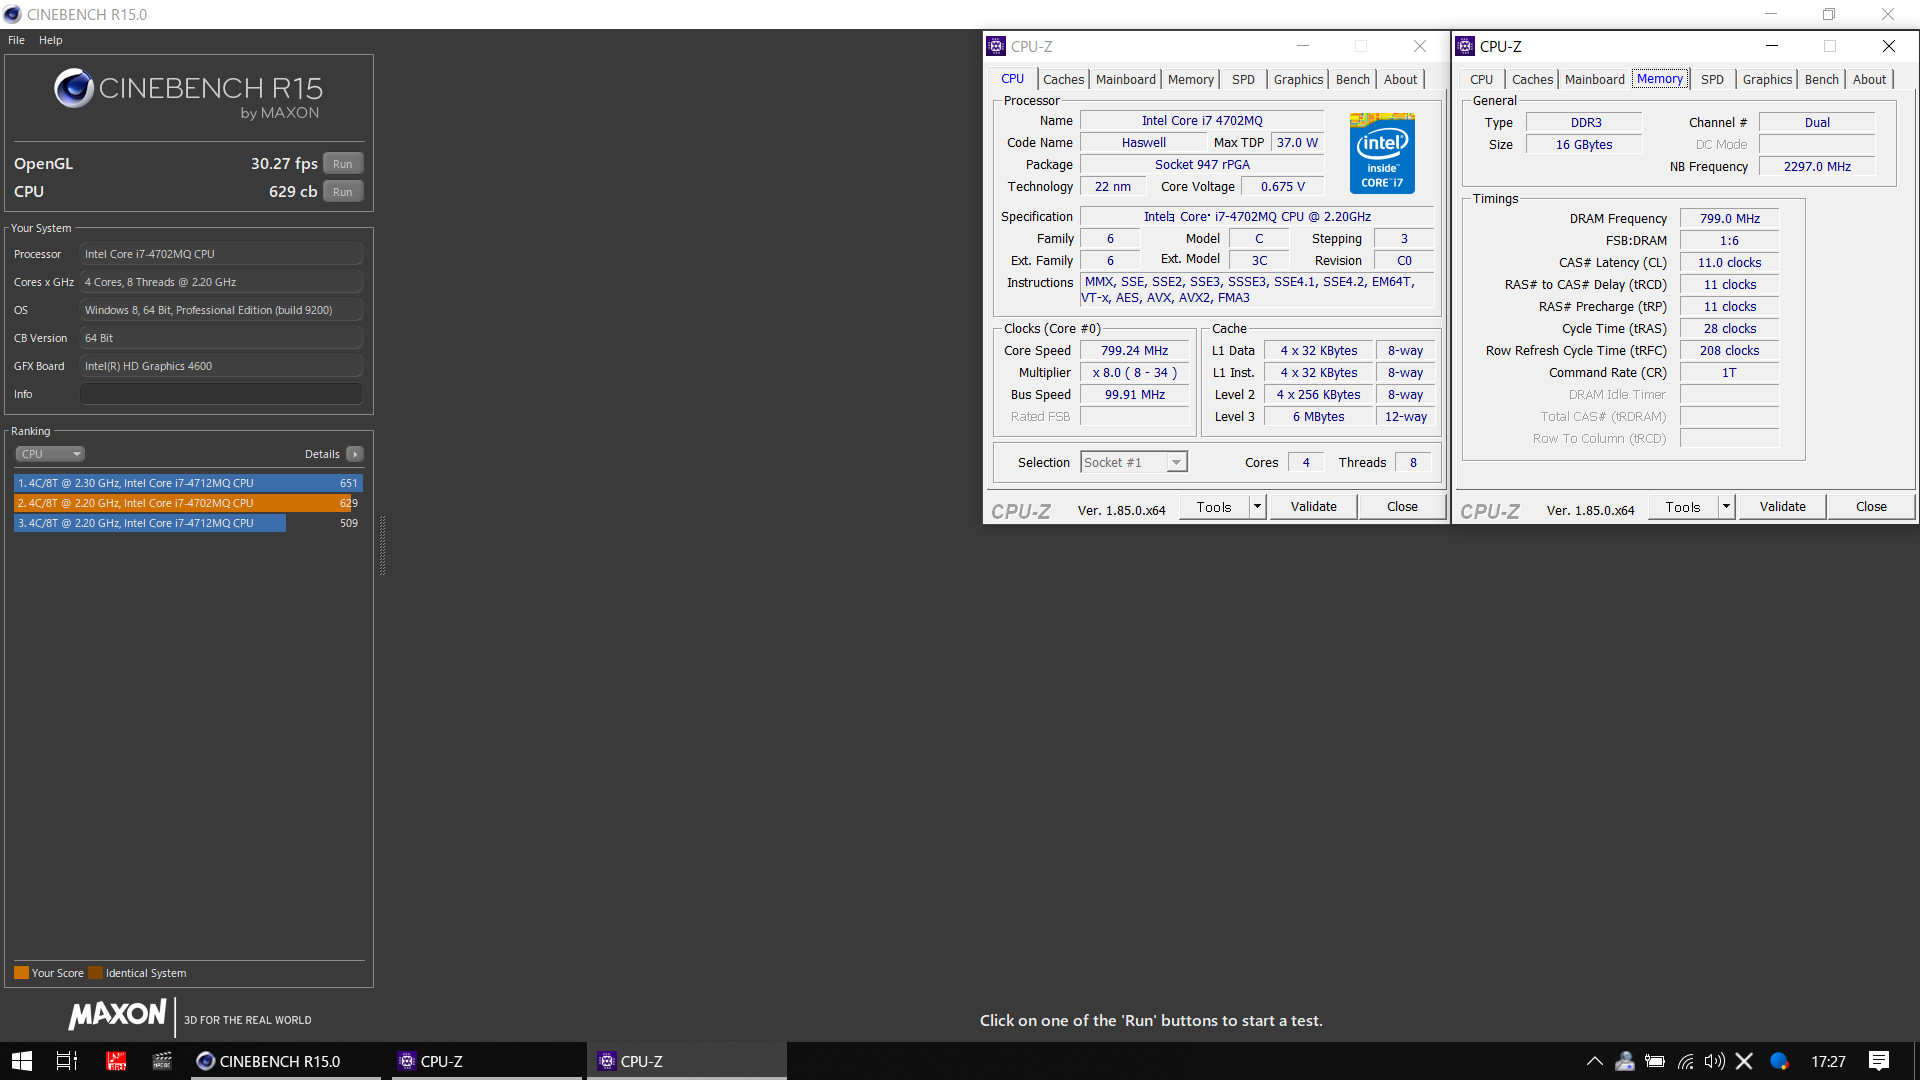Open About tab in CPU-Z processor window
This screenshot has width=1920, height=1080.
point(1400,80)
